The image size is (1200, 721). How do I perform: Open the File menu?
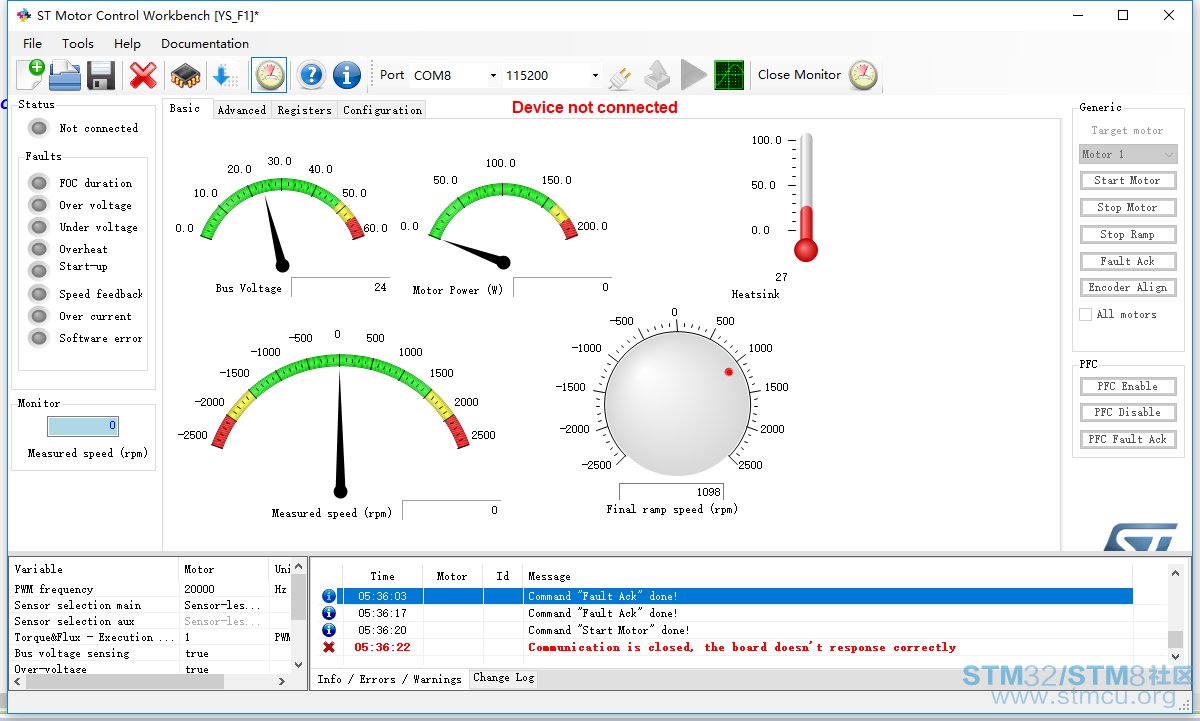[x=33, y=43]
